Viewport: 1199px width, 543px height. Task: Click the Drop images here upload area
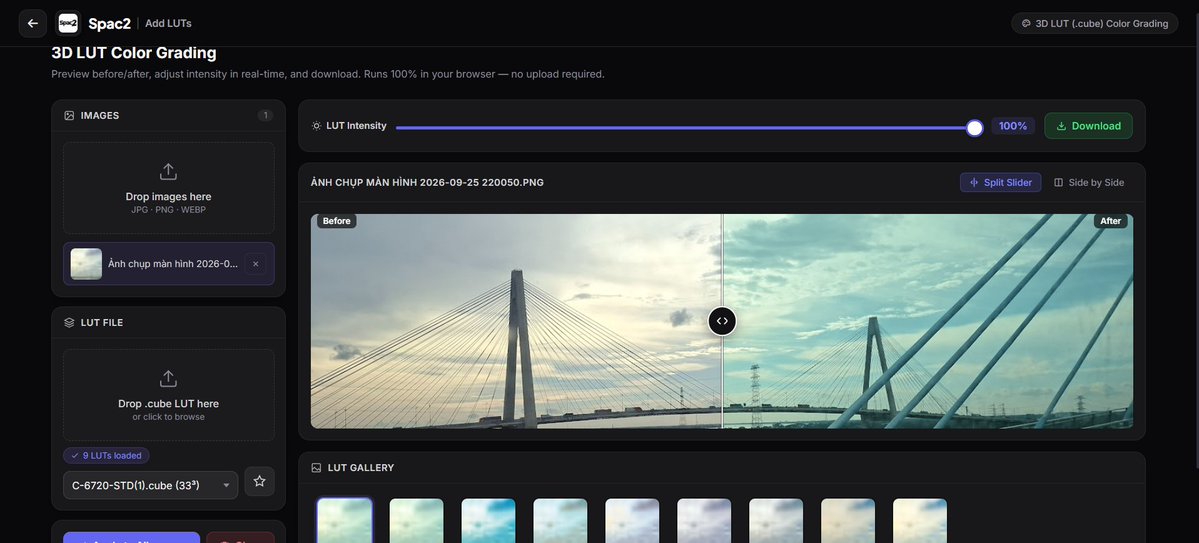coord(168,187)
